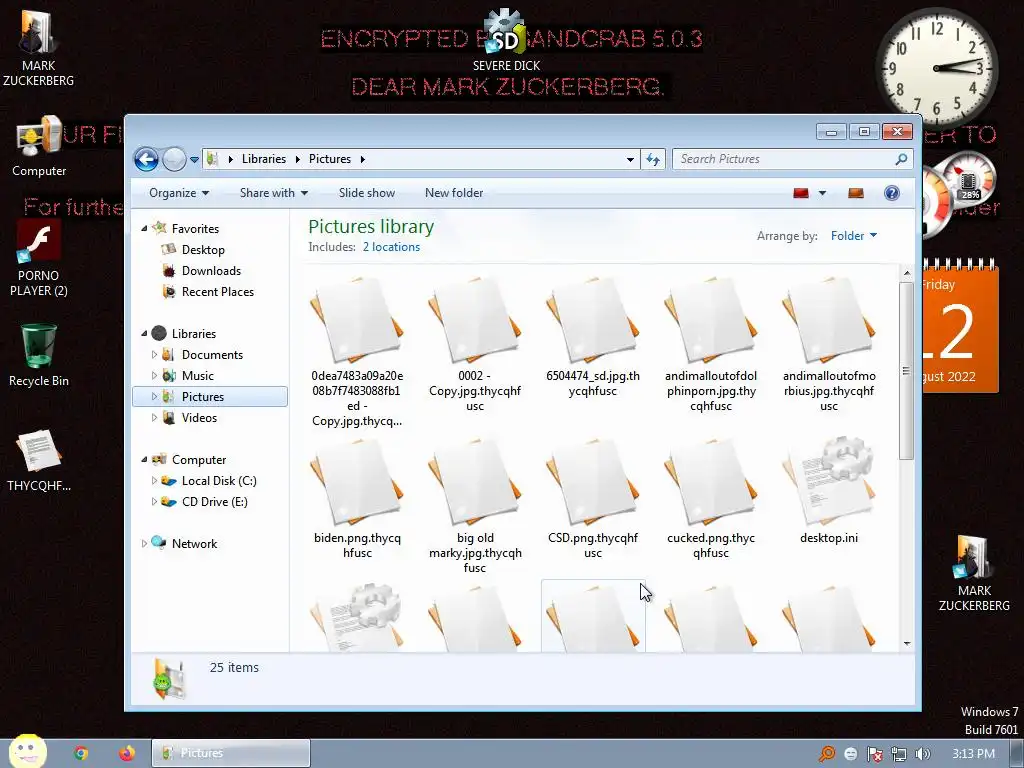Screen dimensions: 1024x768
Task: Select SEVERE DICK desktop icon
Action: tap(506, 40)
